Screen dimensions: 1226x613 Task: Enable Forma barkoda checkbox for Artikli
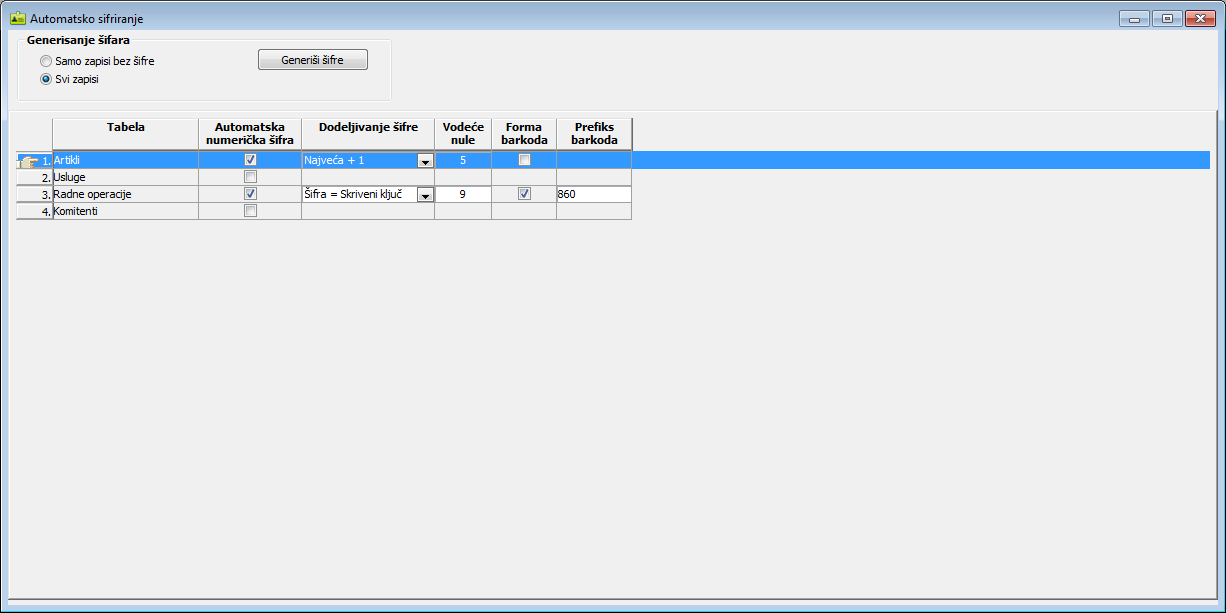tap(524, 160)
